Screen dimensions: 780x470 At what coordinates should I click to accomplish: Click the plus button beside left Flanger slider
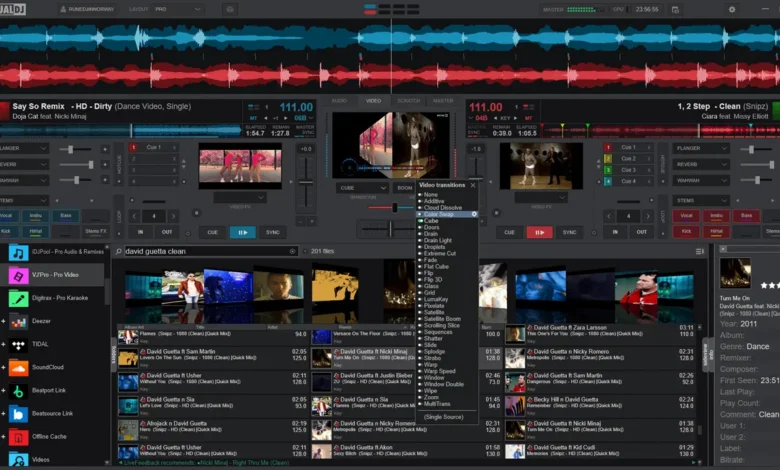105,149
